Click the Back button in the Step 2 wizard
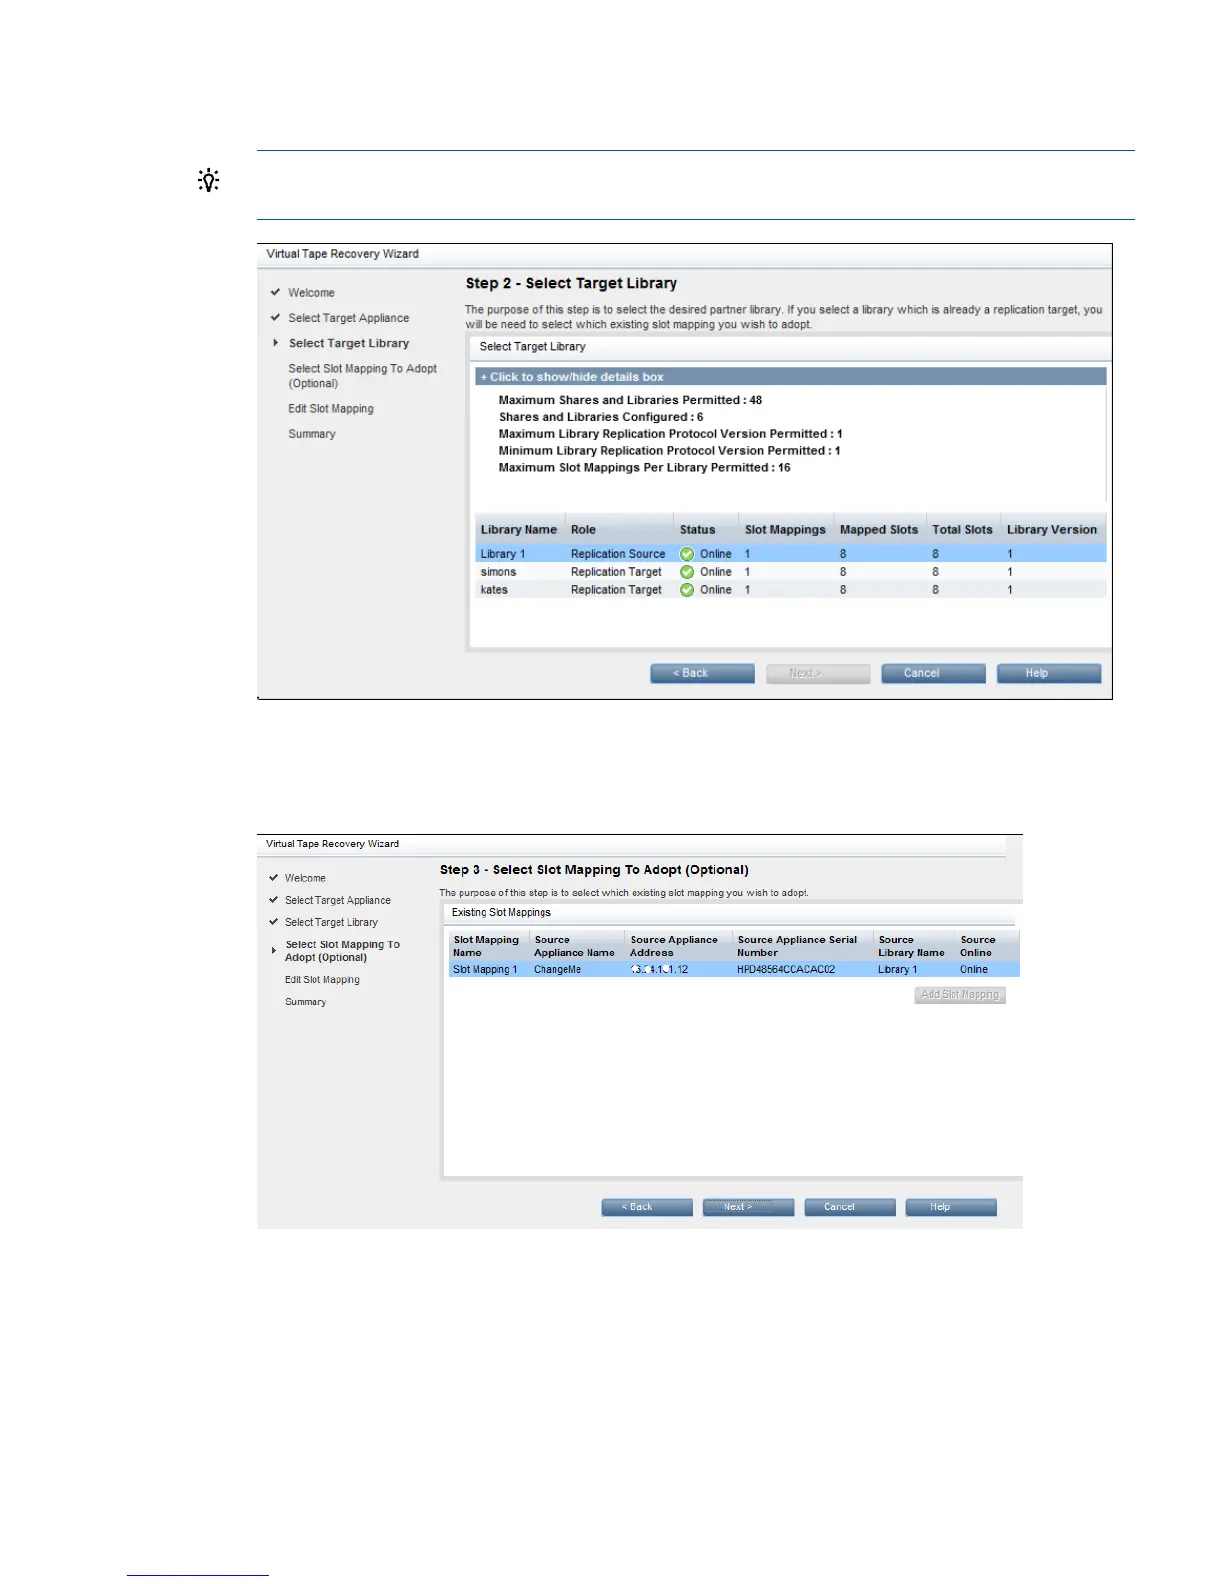The height and width of the screenshot is (1584, 1224). click(x=702, y=673)
